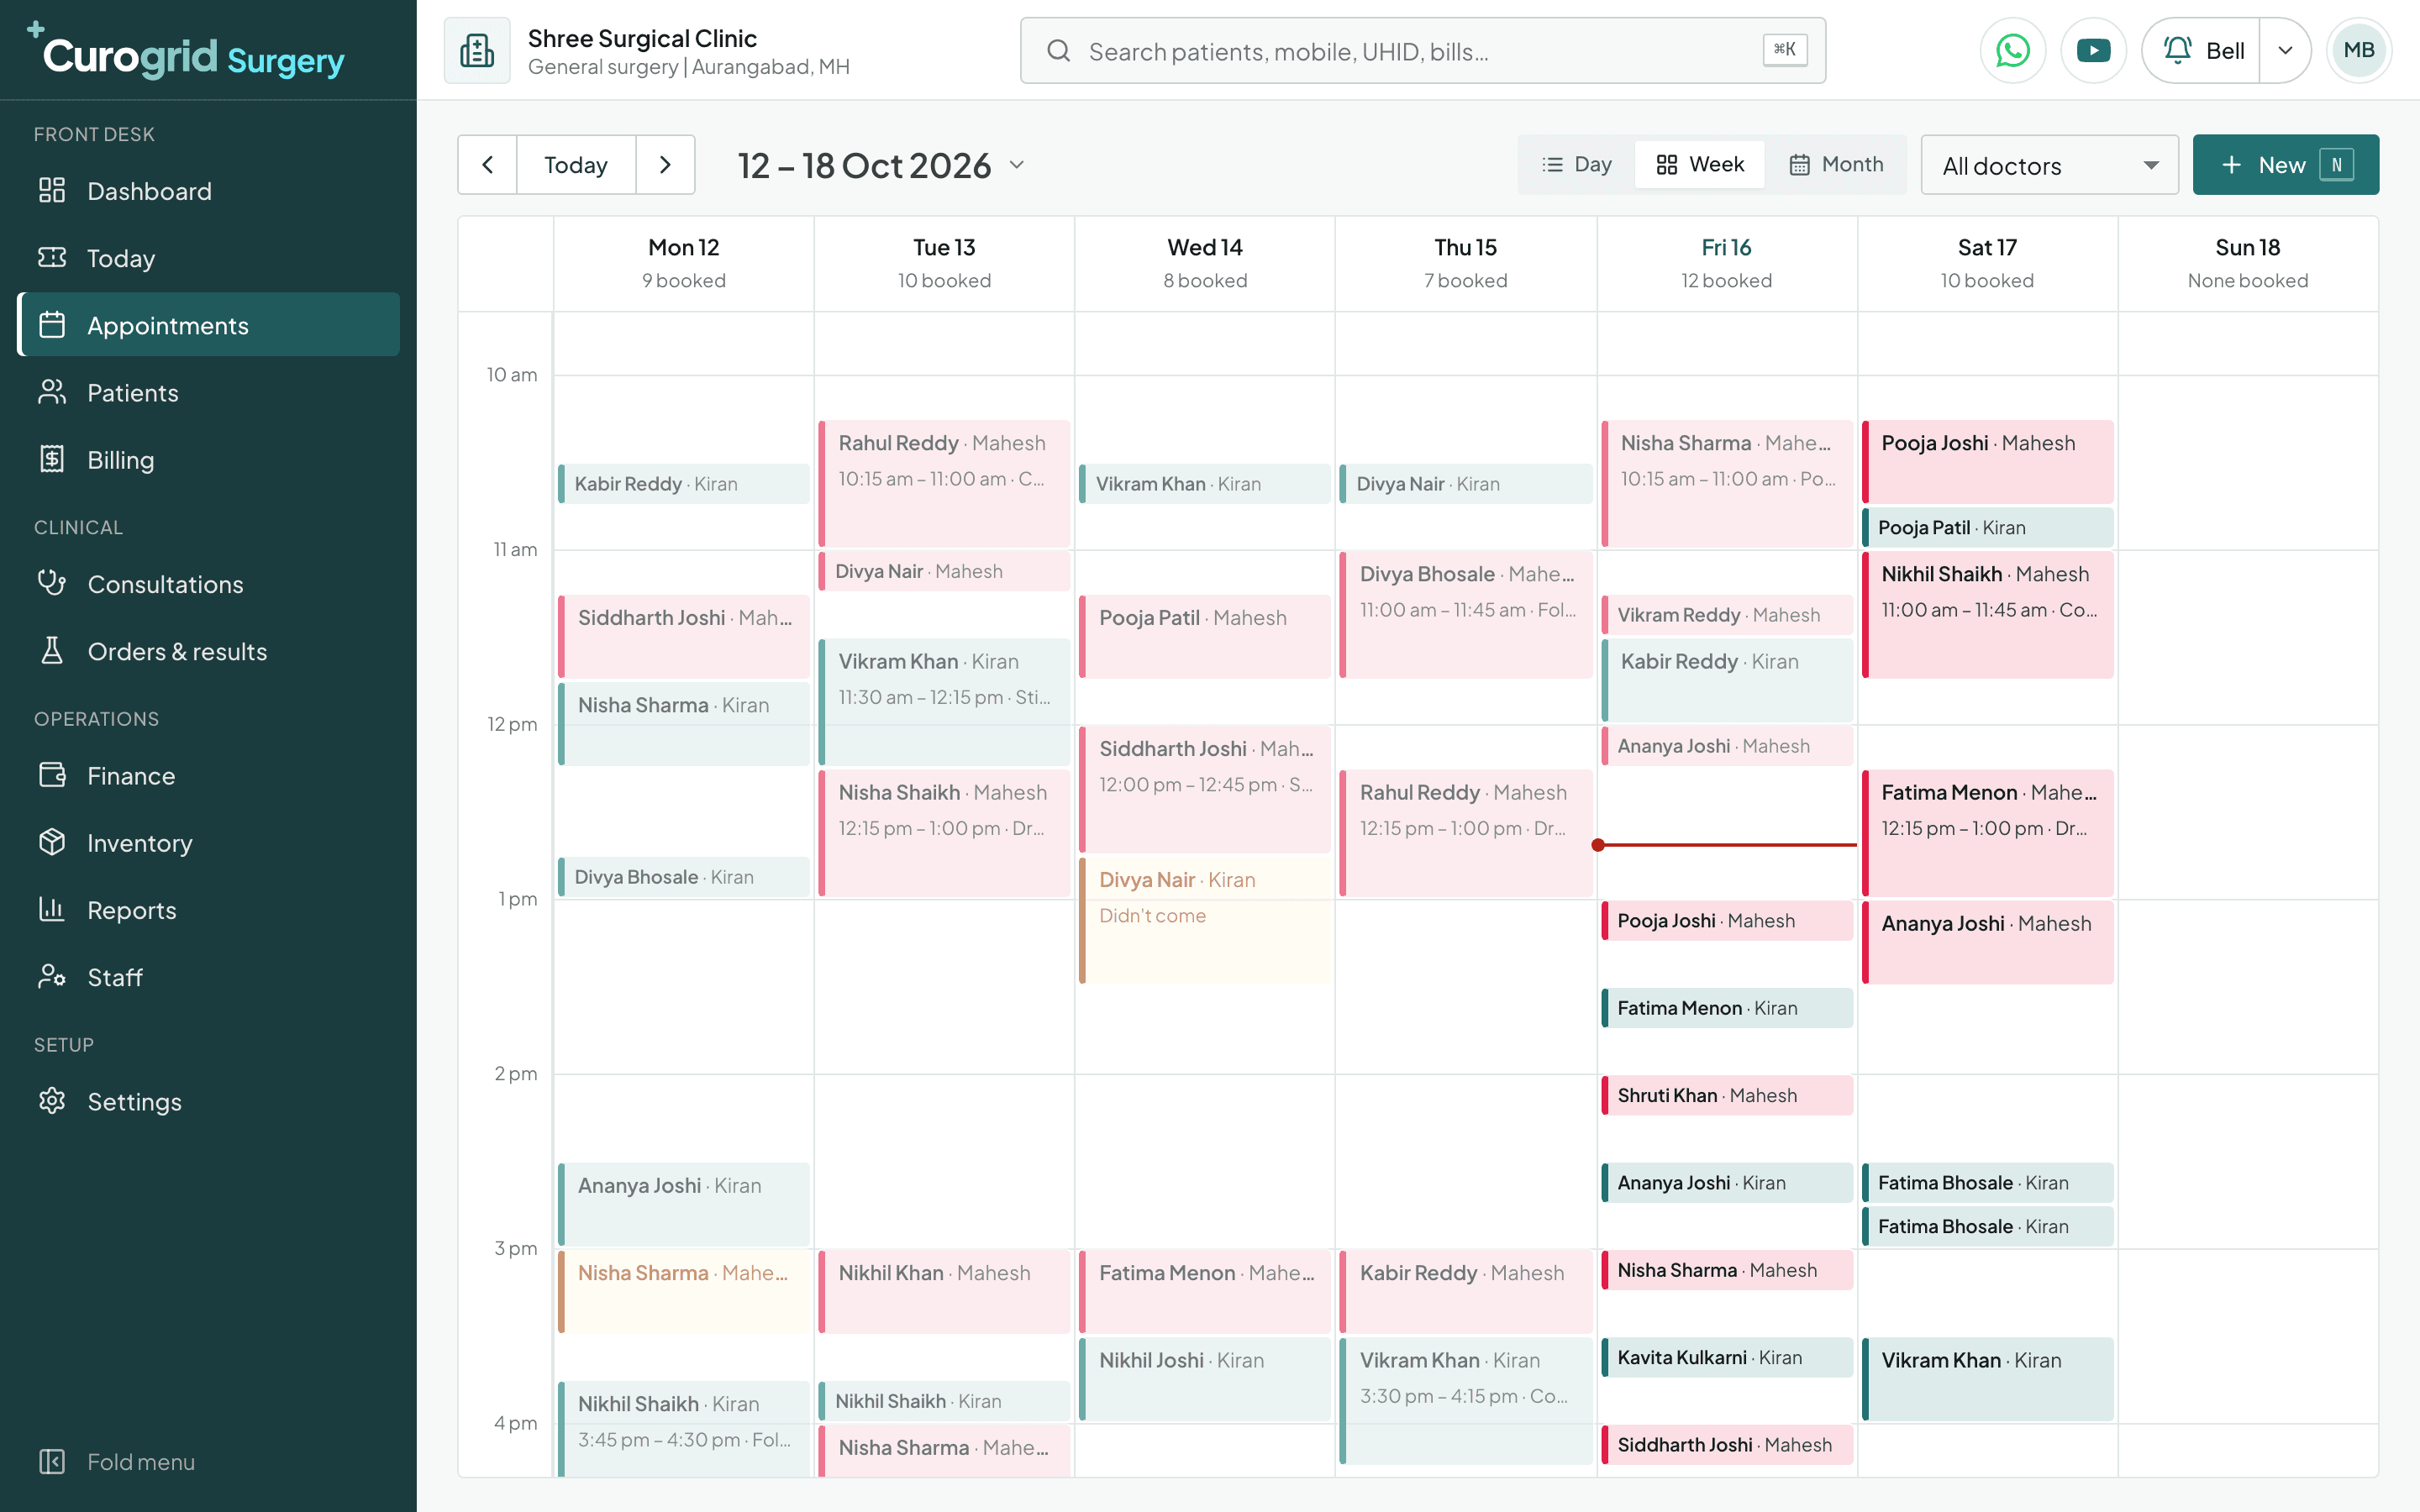Open the YouTube video help icon
This screenshot has width=2420, height=1512.
[x=2093, y=50]
